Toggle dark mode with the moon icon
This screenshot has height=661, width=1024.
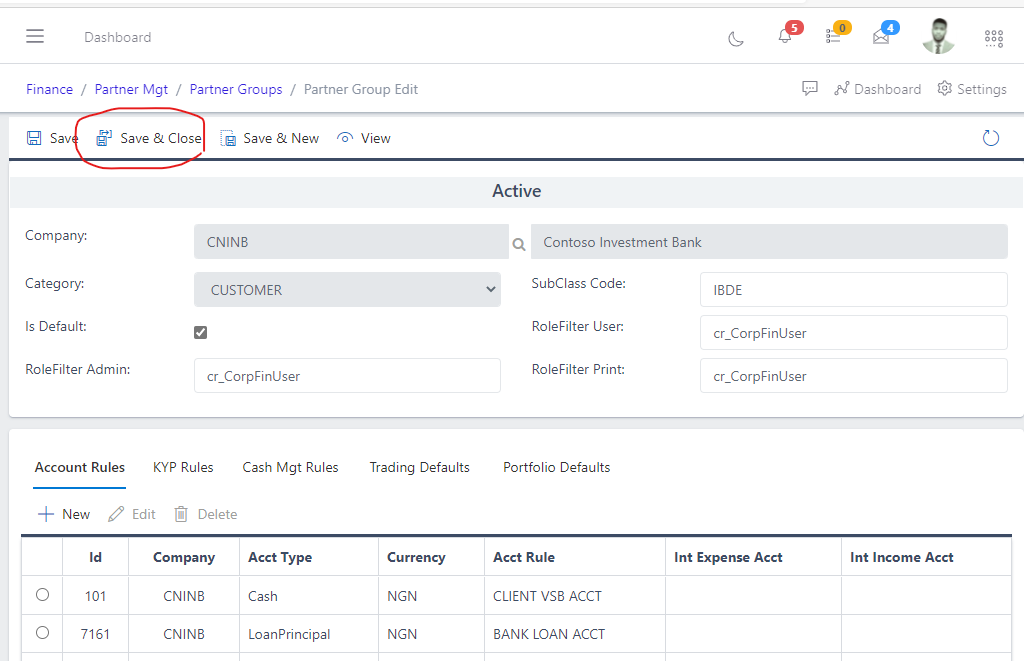[x=736, y=38]
